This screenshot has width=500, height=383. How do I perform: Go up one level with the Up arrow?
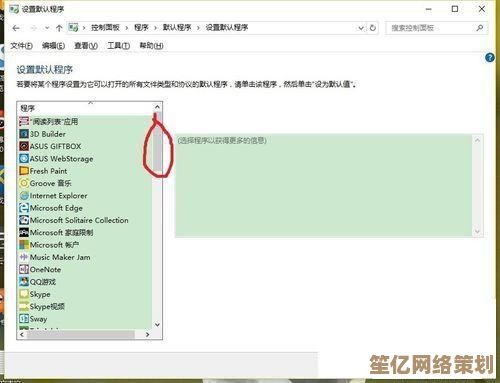[59, 28]
